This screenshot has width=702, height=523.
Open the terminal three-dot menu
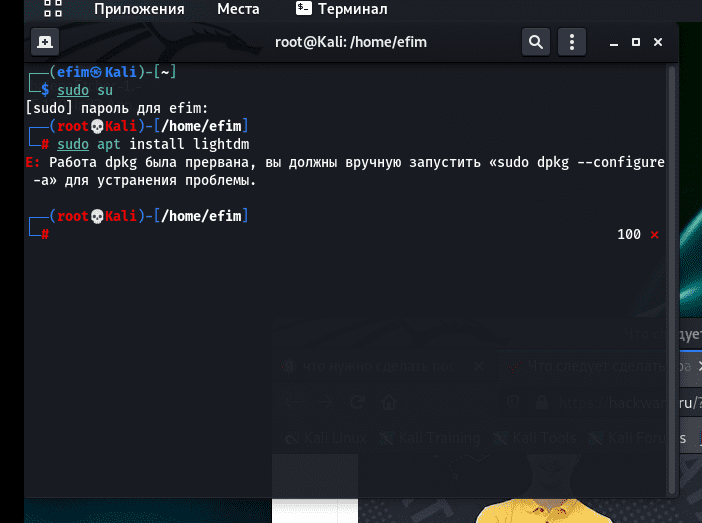(x=572, y=42)
